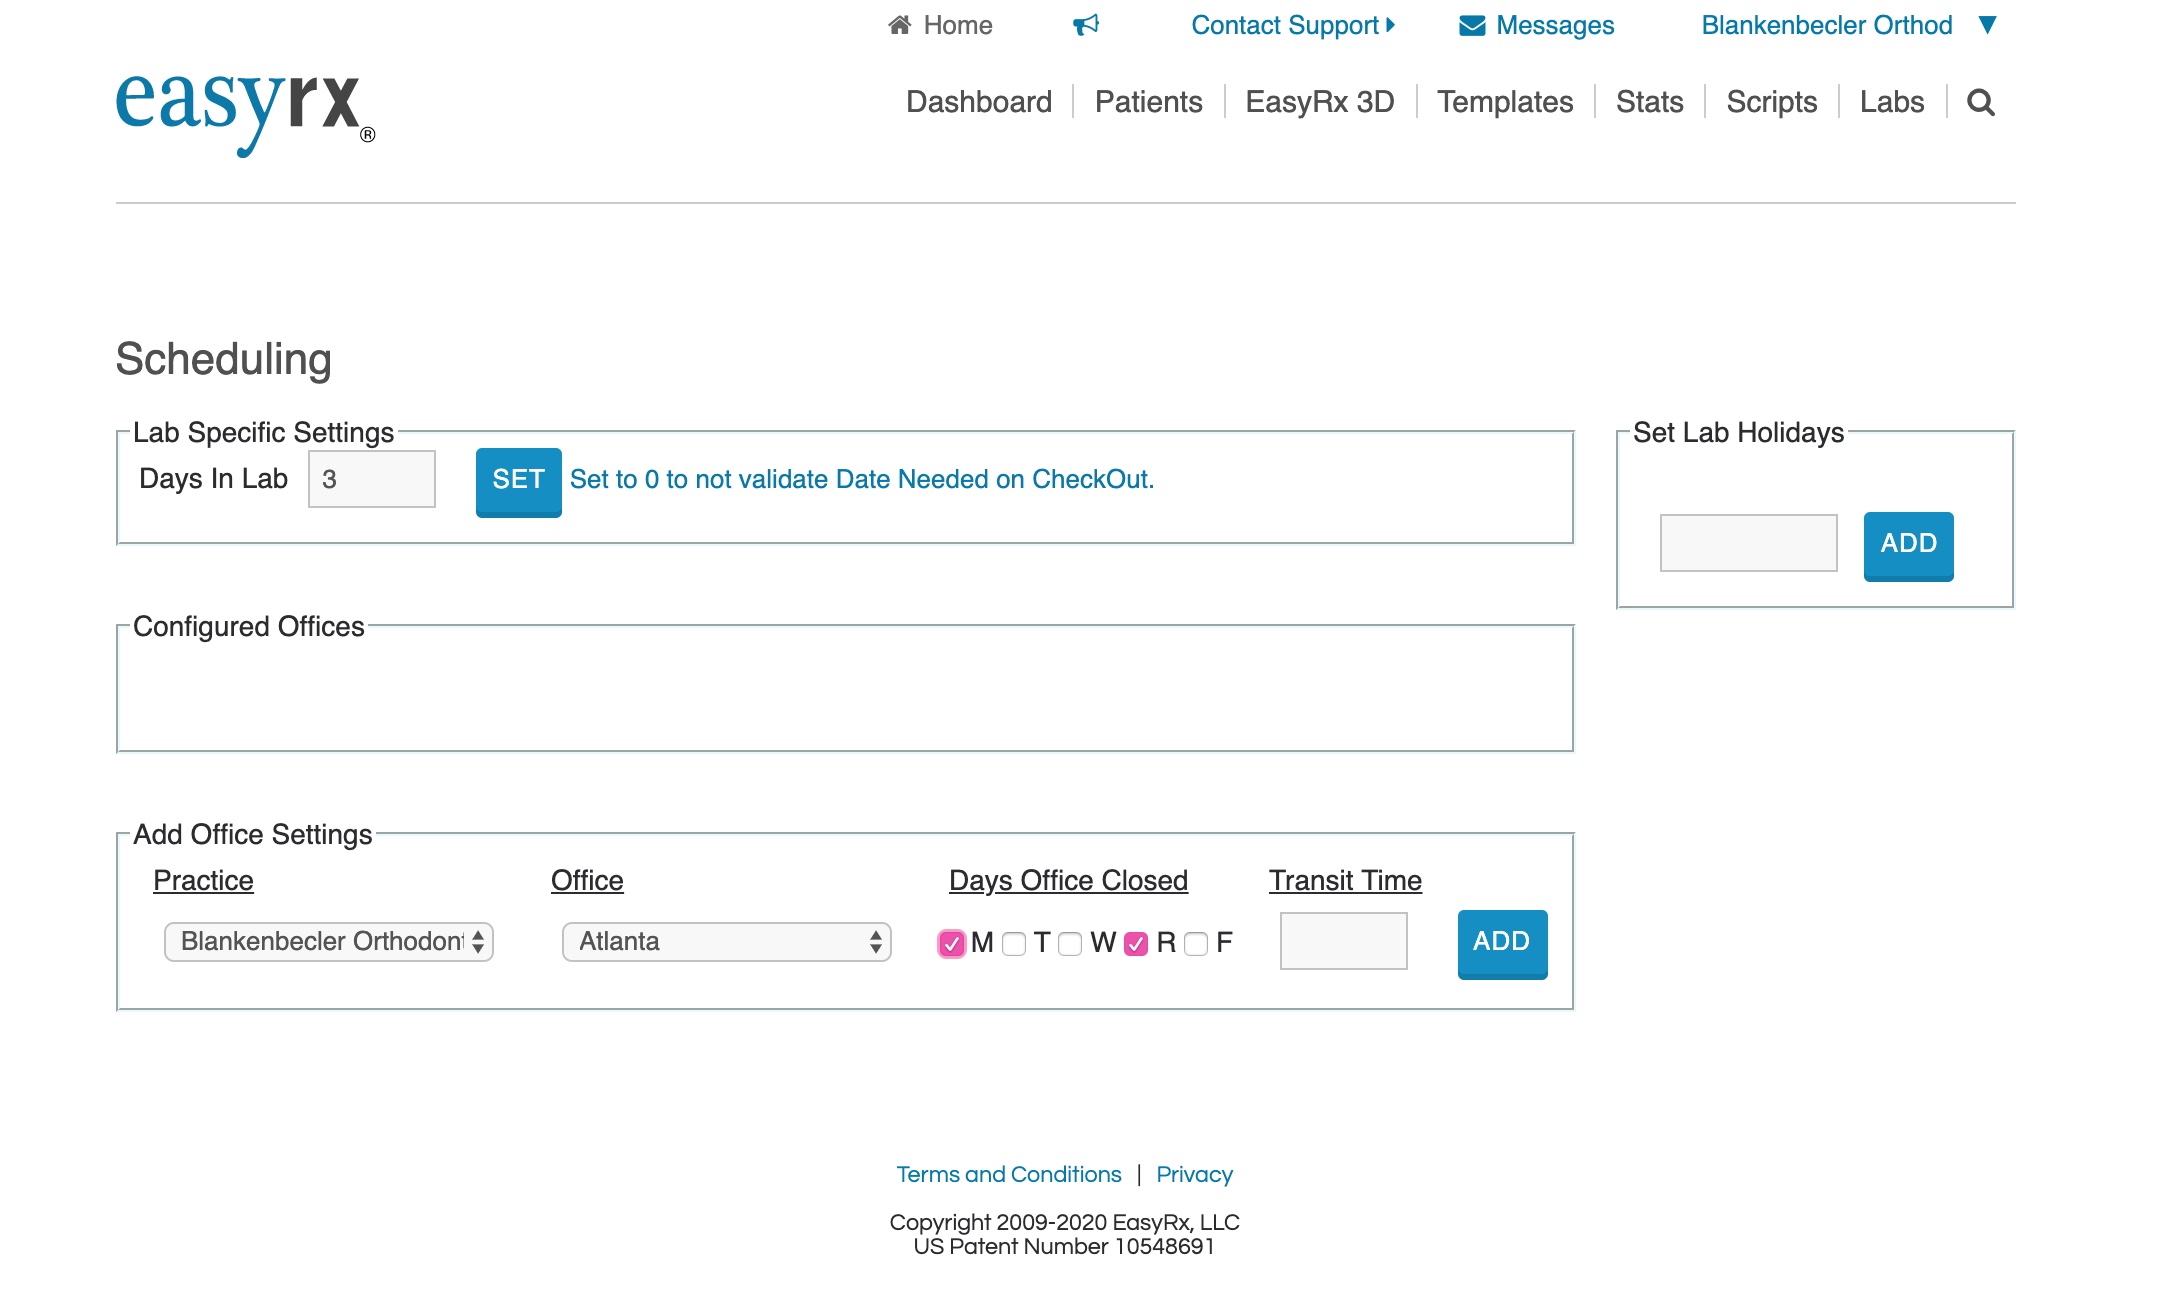Image resolution: width=2170 pixels, height=1316 pixels.
Task: Open the Office dropdown showing Atlanta
Action: pyautogui.click(x=726, y=941)
